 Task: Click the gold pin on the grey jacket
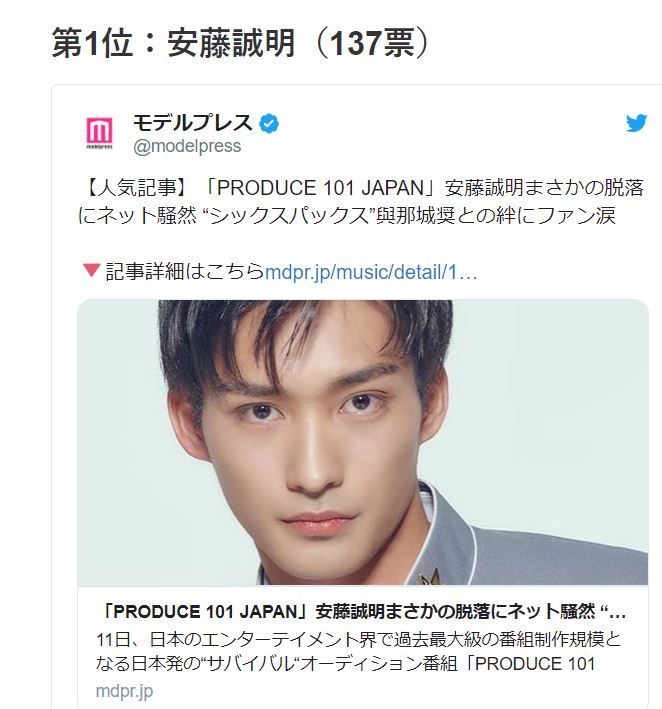coord(429,577)
